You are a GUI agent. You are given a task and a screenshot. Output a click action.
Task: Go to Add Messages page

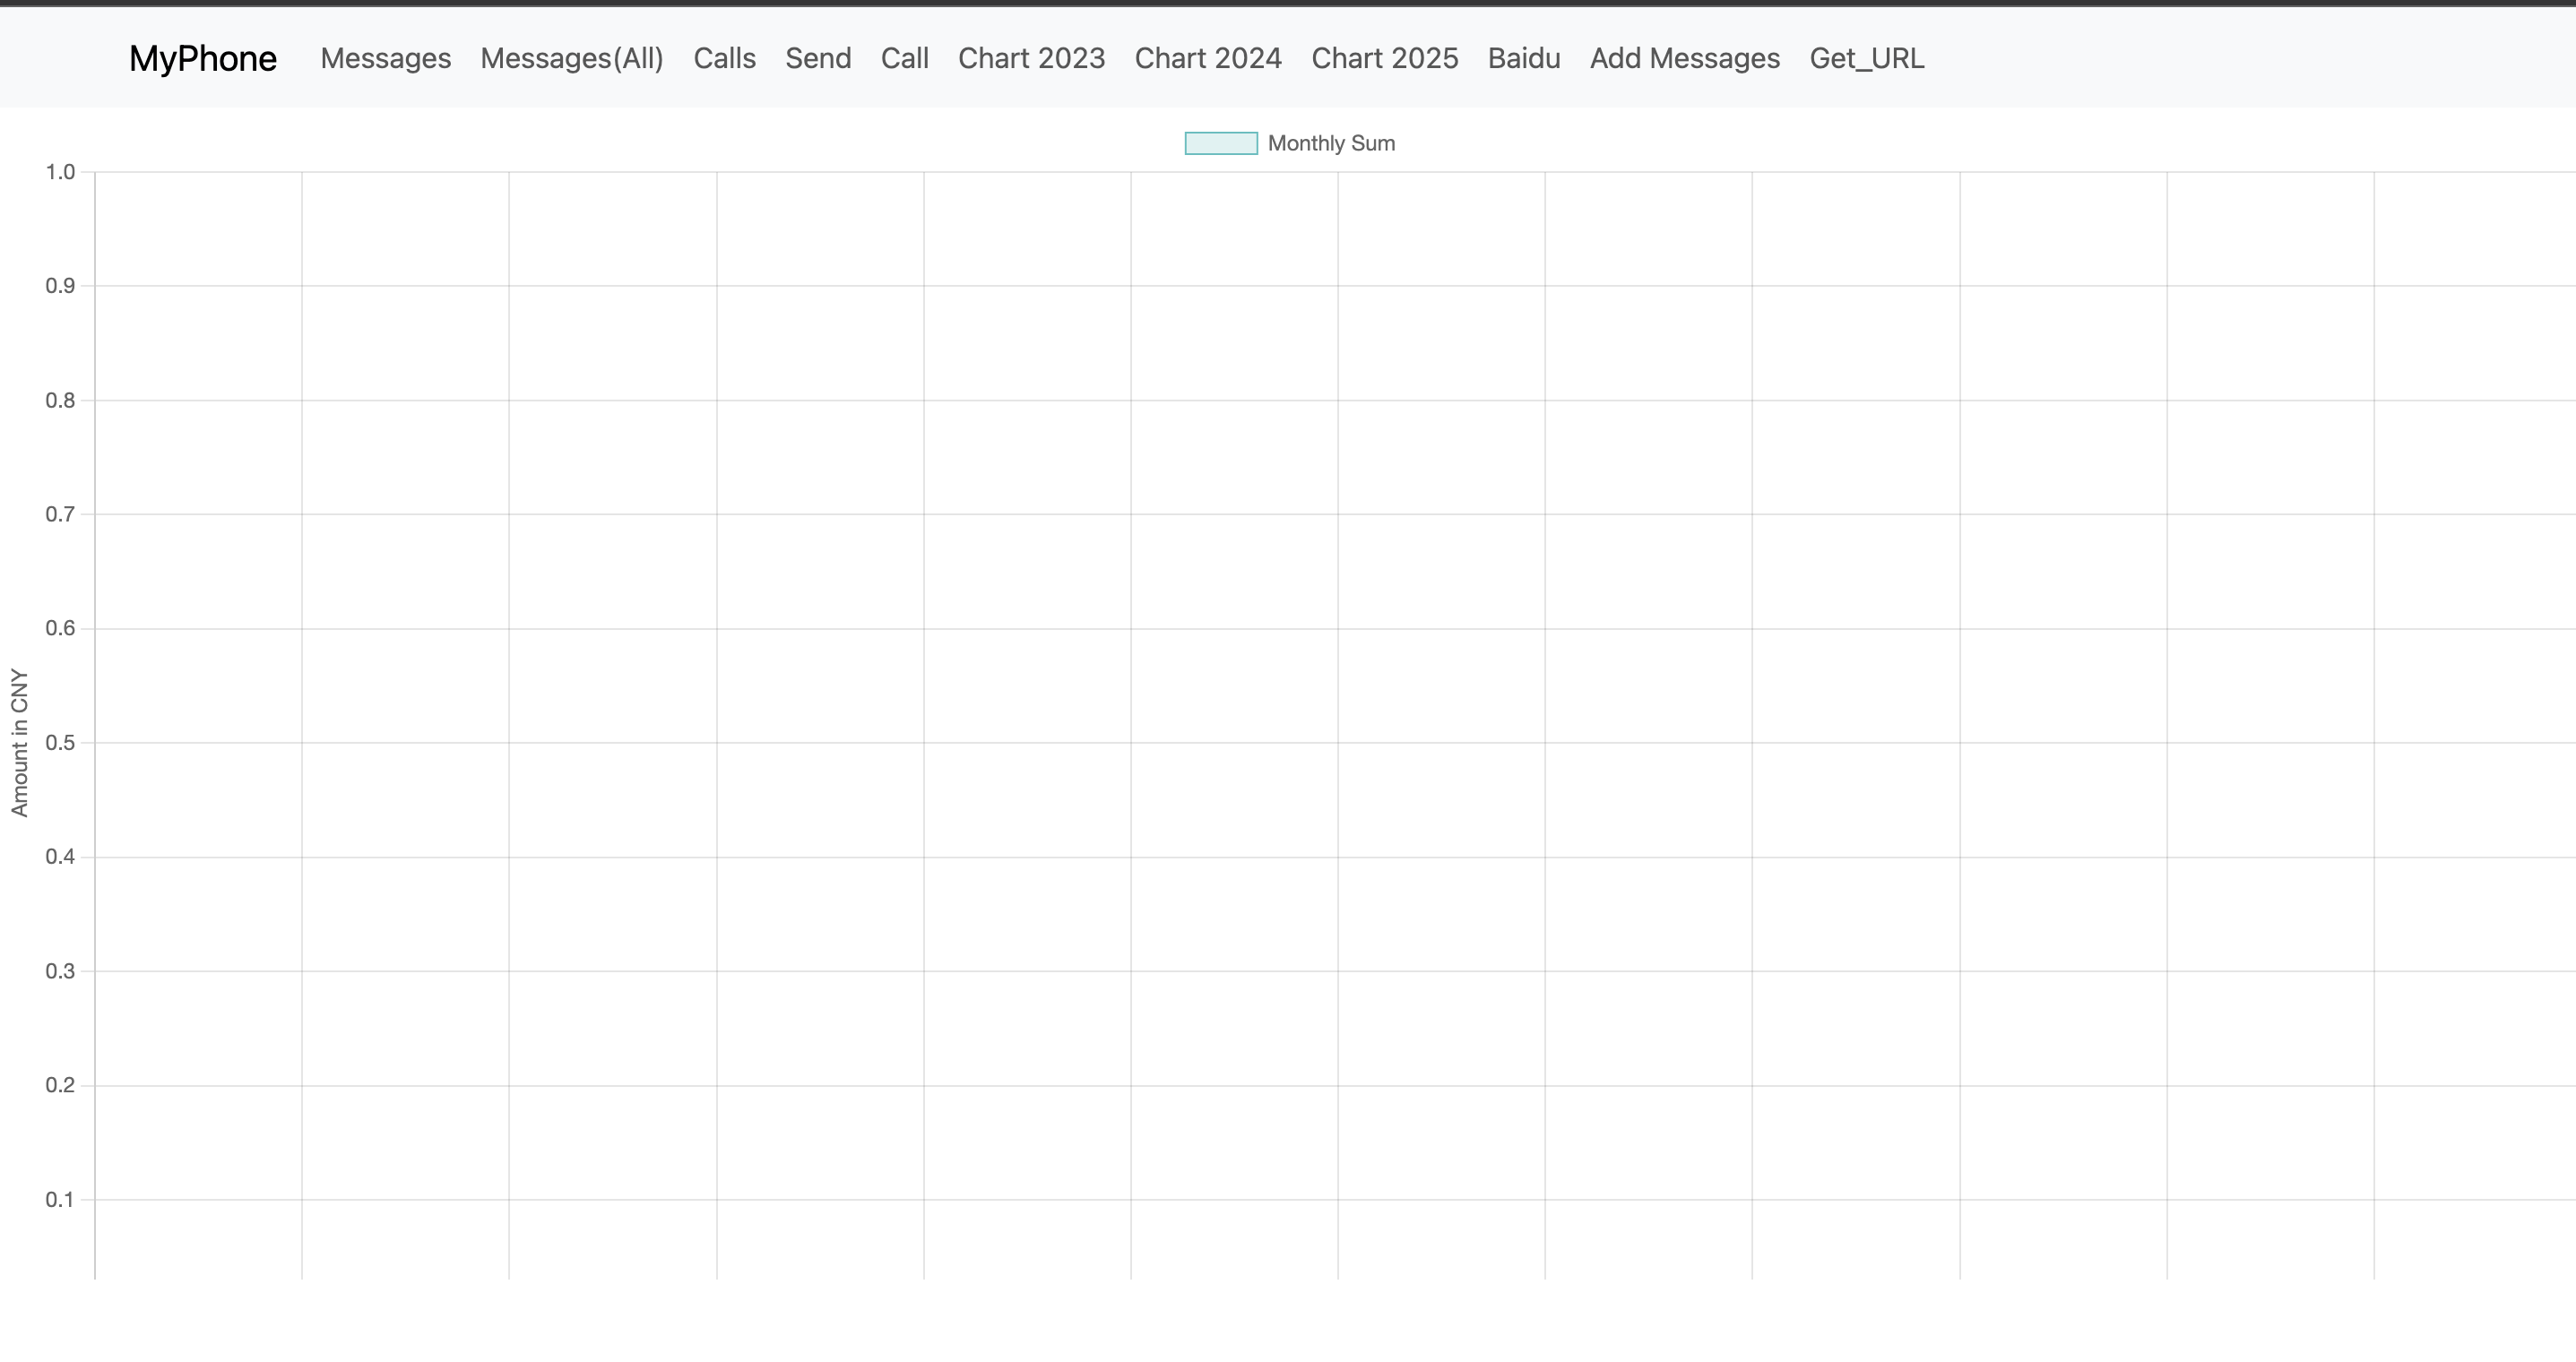[x=1684, y=58]
